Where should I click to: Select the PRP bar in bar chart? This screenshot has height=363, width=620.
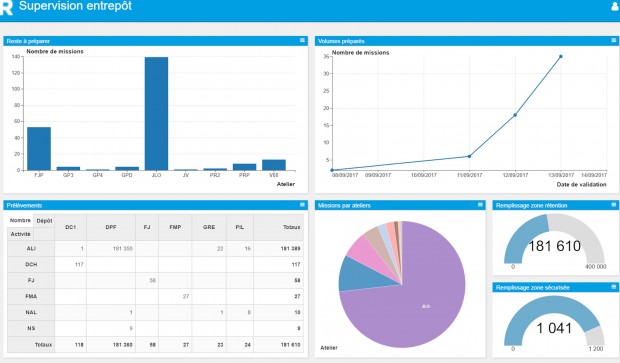[x=244, y=167]
